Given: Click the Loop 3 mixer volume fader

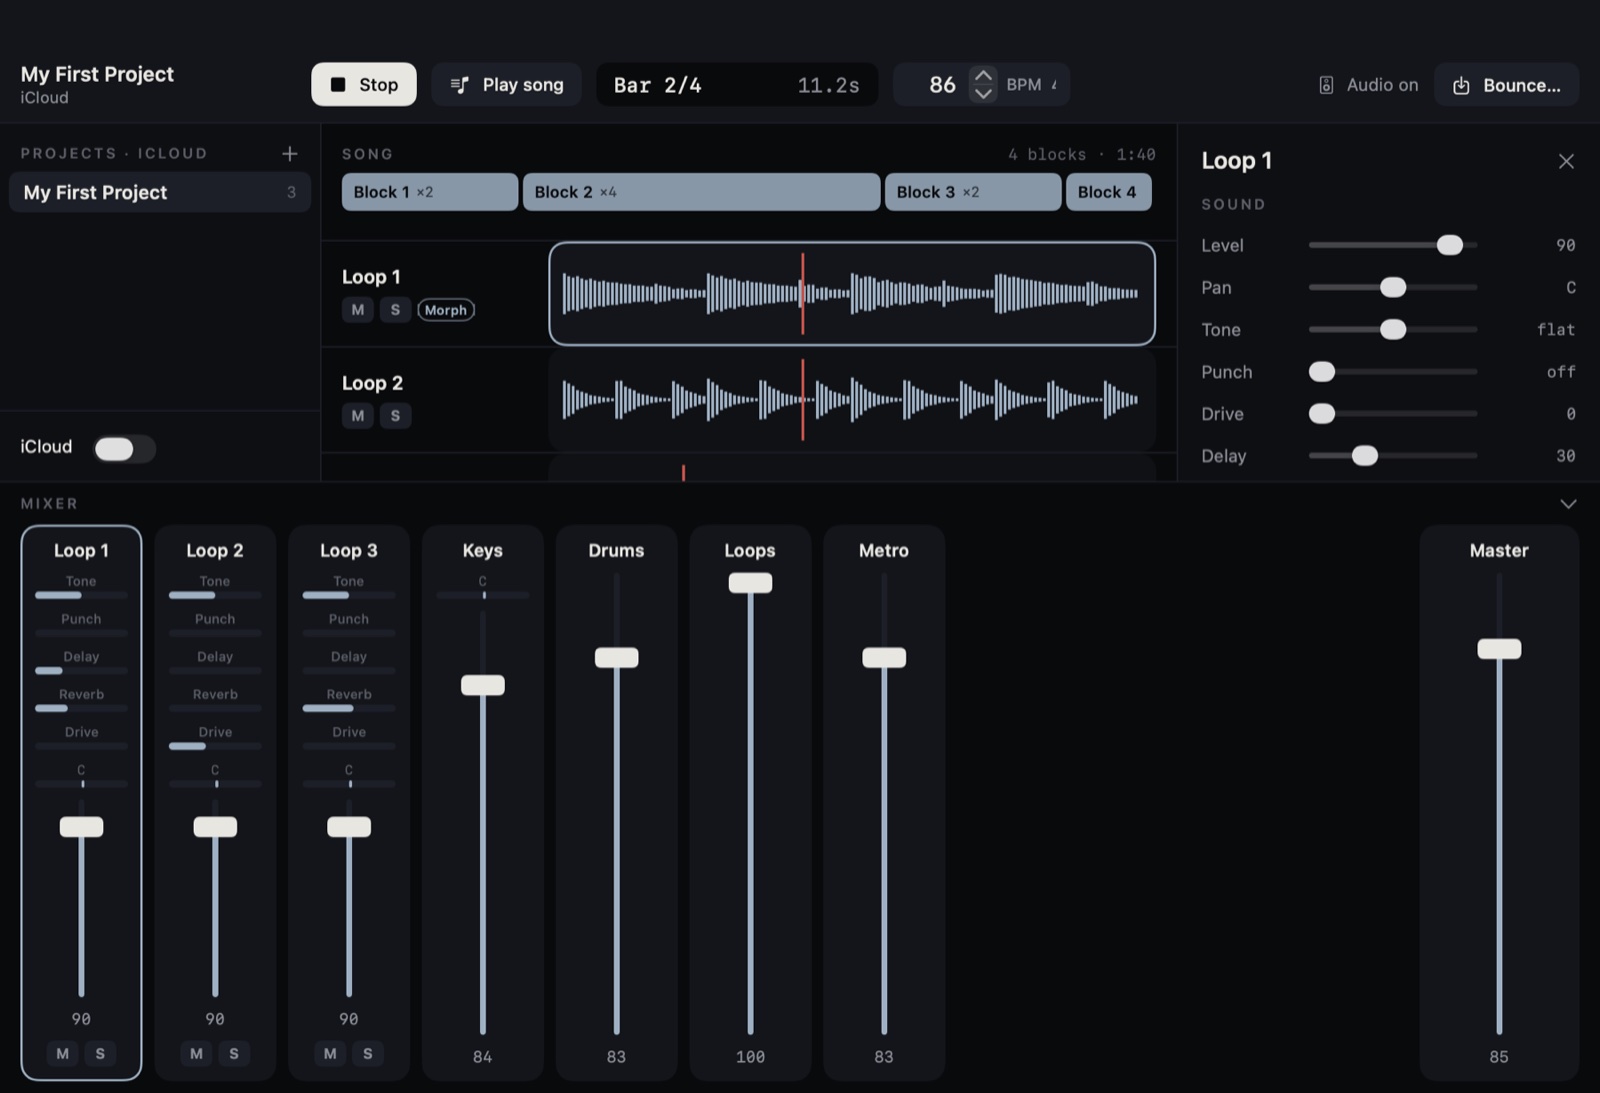Looking at the screenshot, I should pyautogui.click(x=349, y=827).
